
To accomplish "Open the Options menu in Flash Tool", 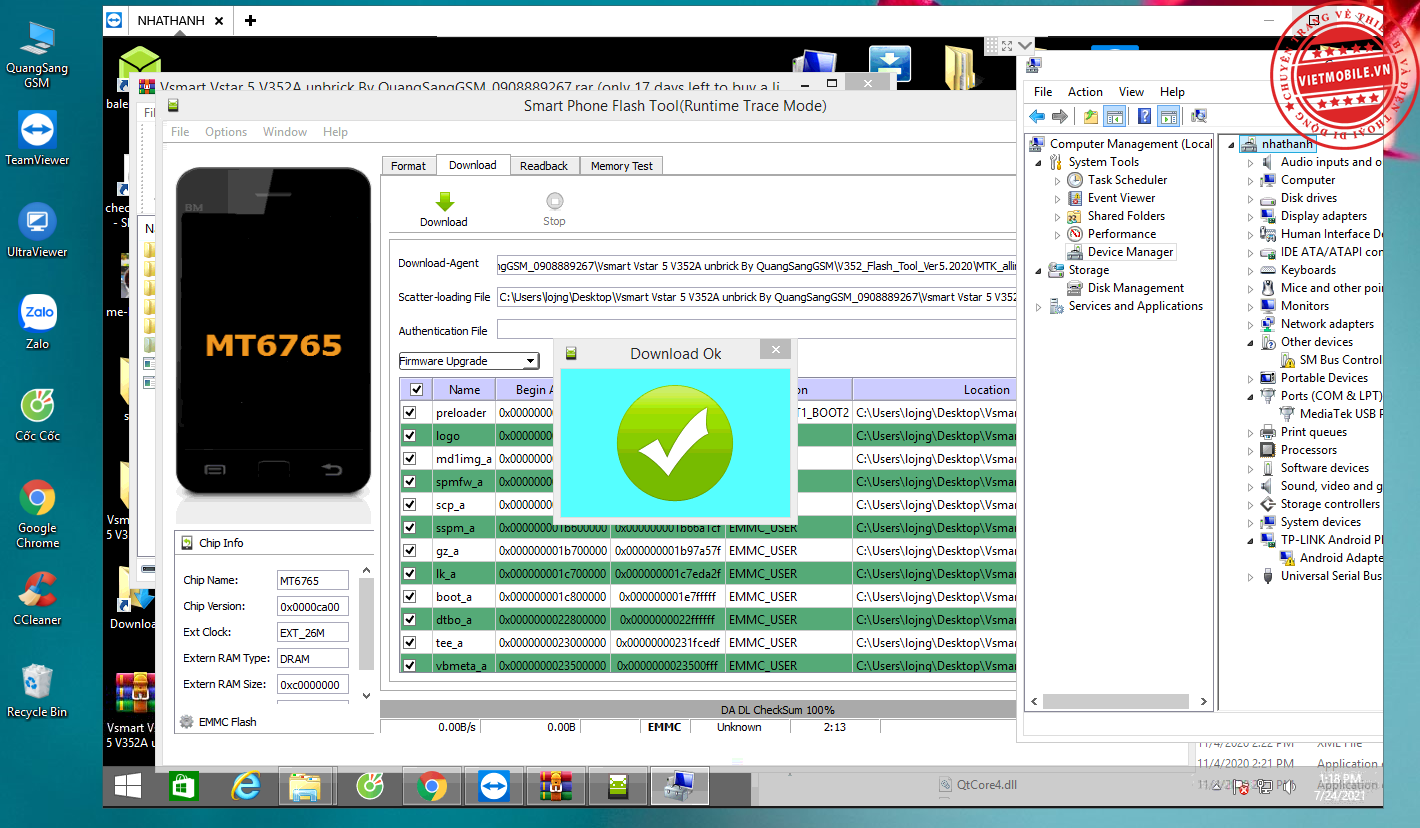I will [x=226, y=131].
